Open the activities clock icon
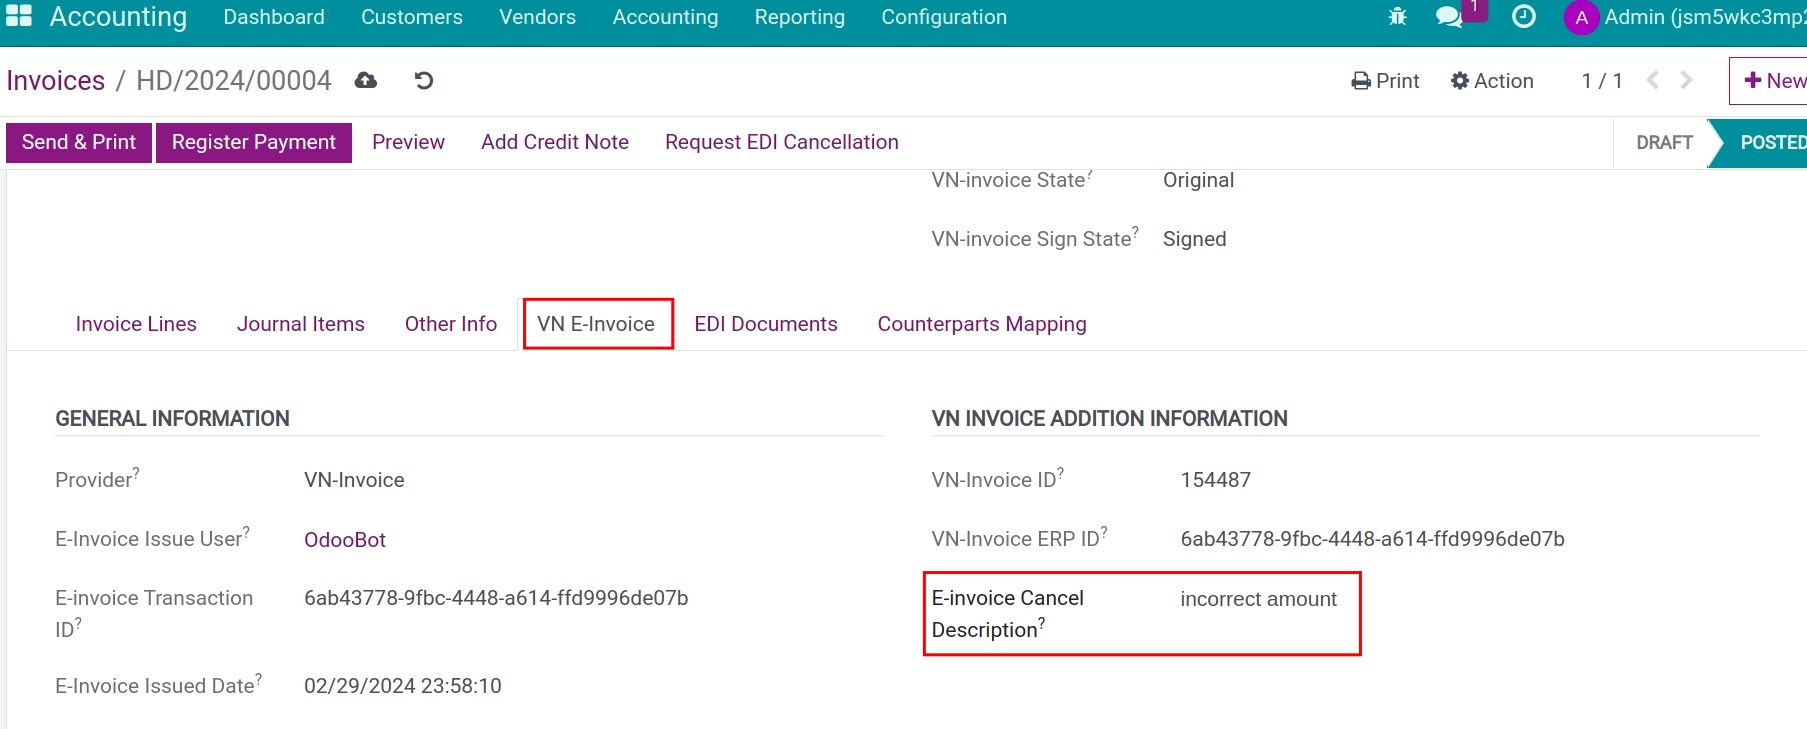Screen dimensions: 1807x729 [1523, 17]
